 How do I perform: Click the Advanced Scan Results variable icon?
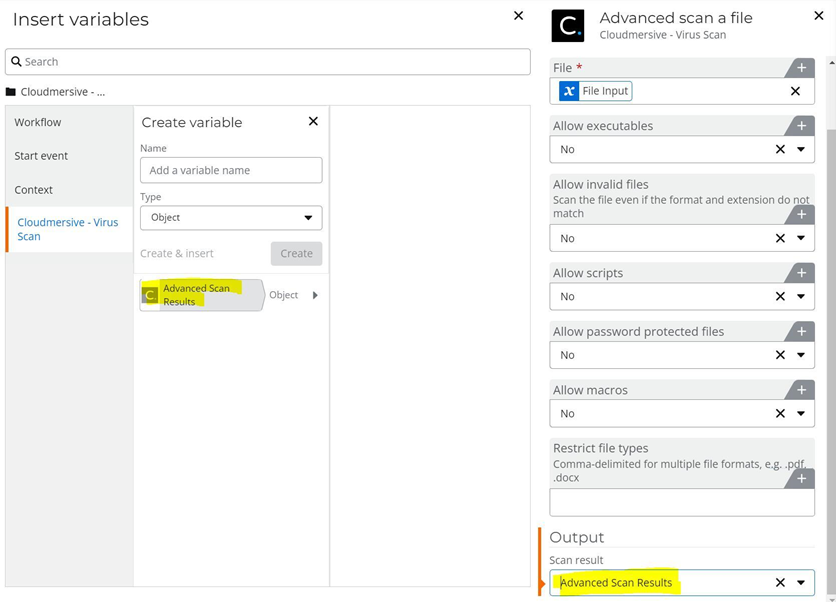150,295
